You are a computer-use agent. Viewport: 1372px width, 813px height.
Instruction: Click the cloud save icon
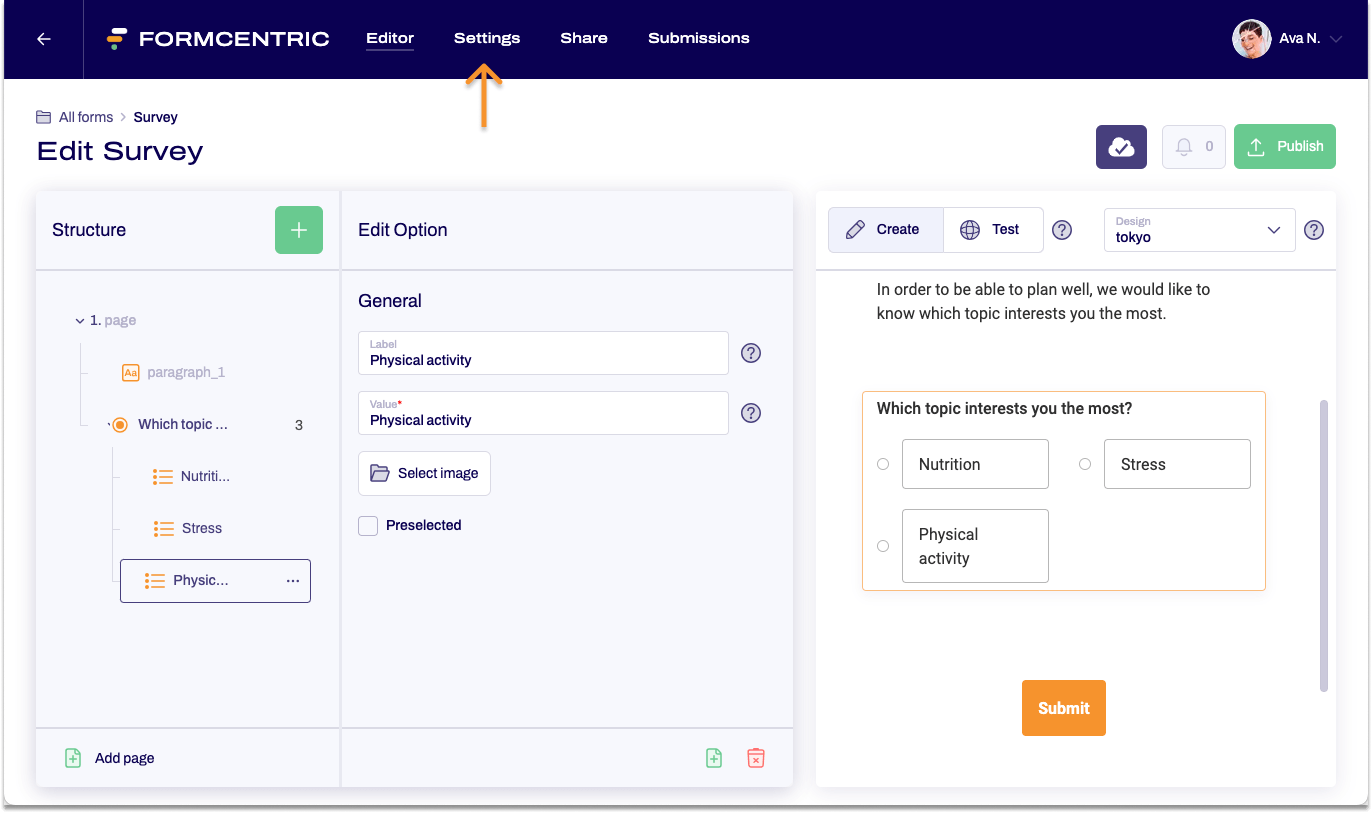pos(1121,146)
